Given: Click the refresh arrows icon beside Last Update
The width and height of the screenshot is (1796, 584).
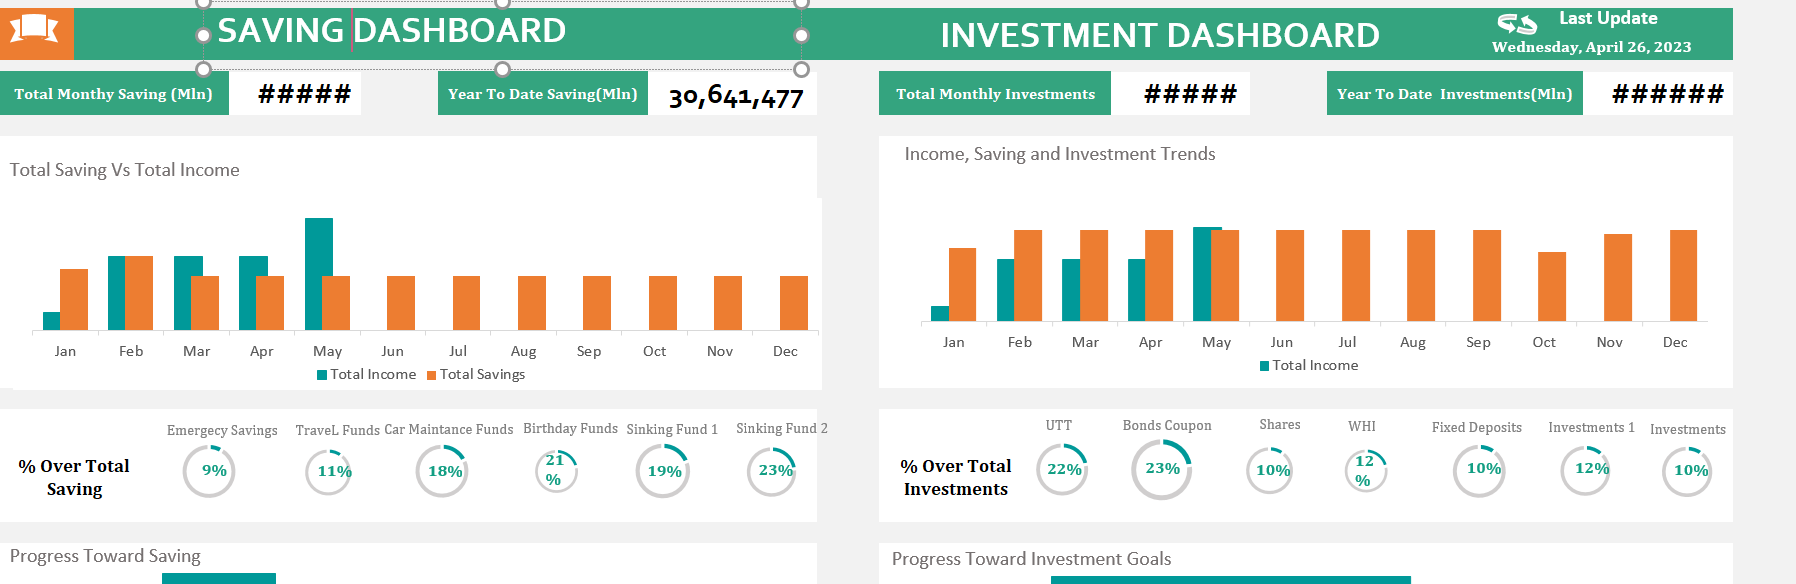Looking at the screenshot, I should click(x=1516, y=23).
